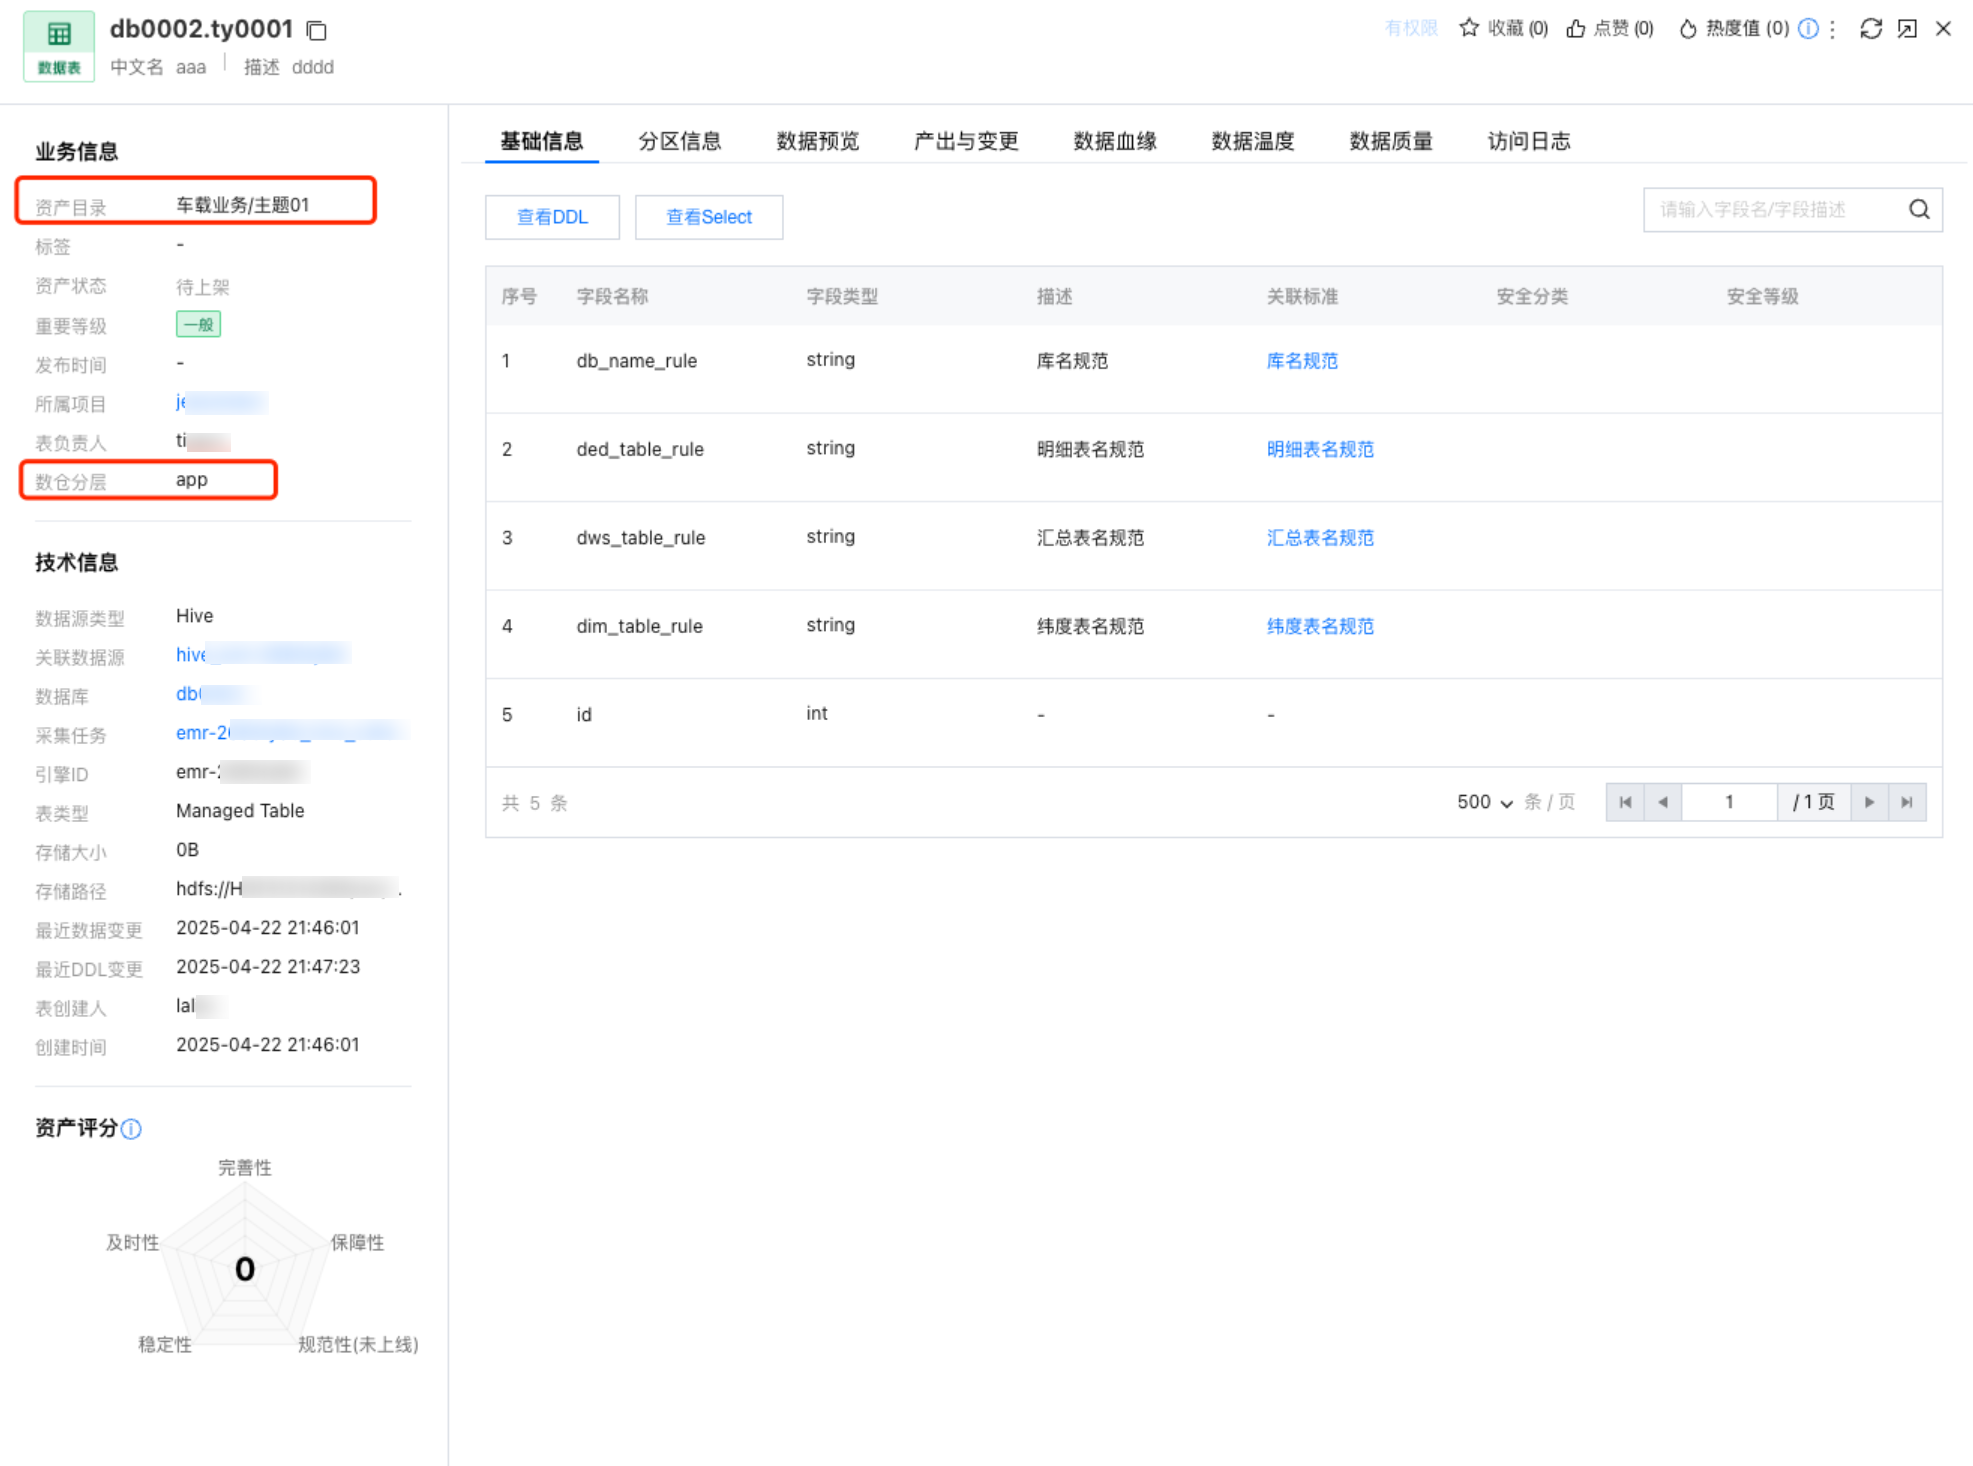The width and height of the screenshot is (1973, 1466).
Task: Open the 数据质量 tab
Action: pos(1390,141)
